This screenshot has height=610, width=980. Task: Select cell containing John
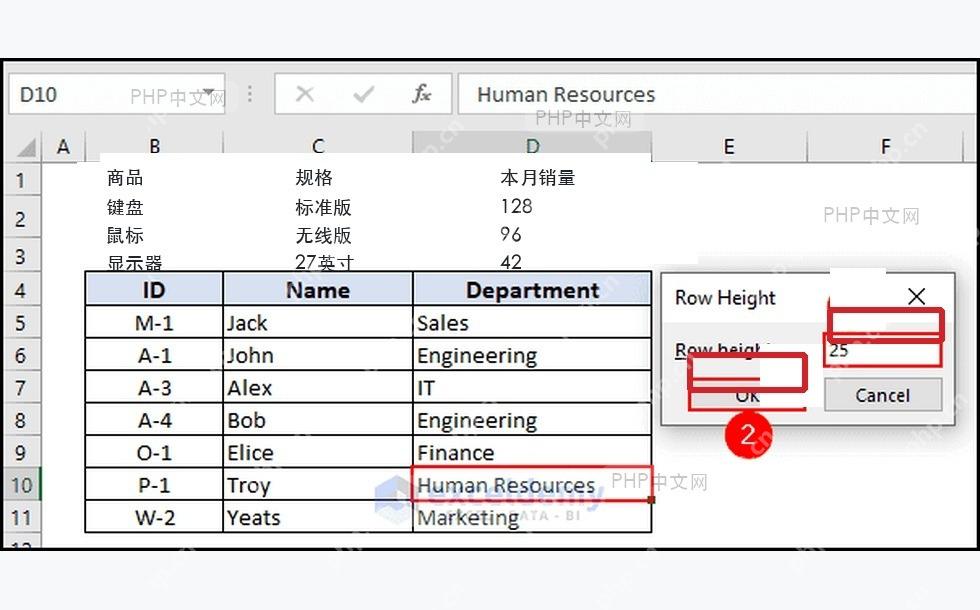(x=318, y=355)
